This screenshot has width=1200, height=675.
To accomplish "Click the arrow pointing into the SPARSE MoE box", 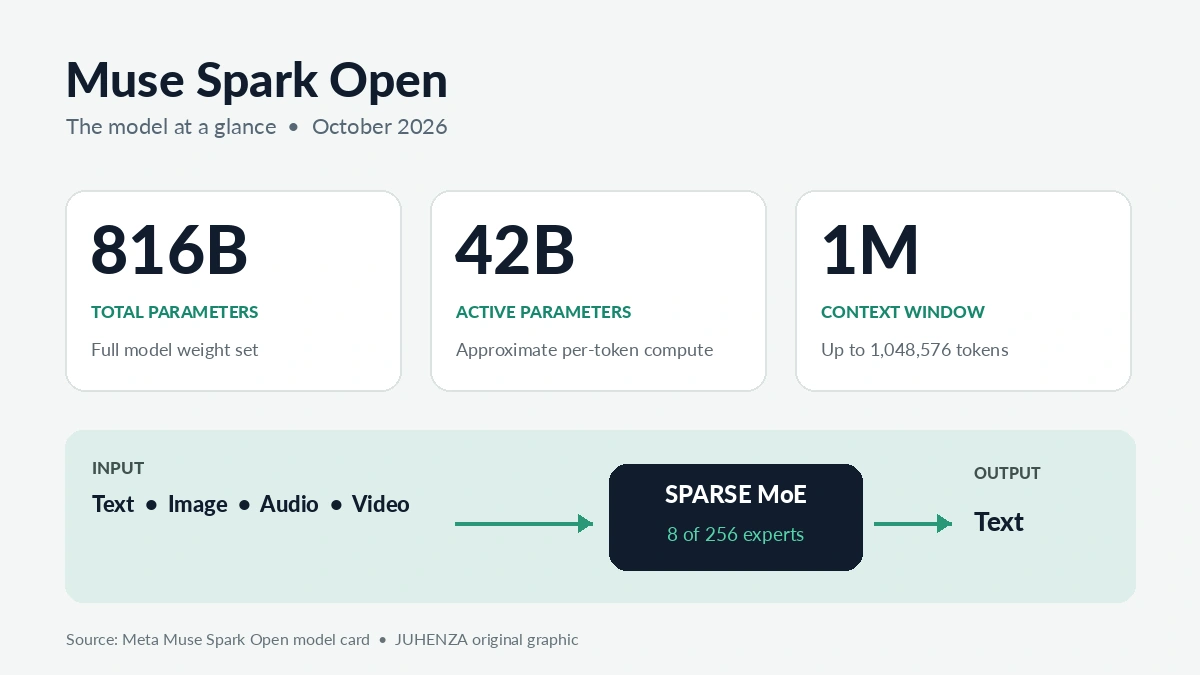I will click(524, 523).
